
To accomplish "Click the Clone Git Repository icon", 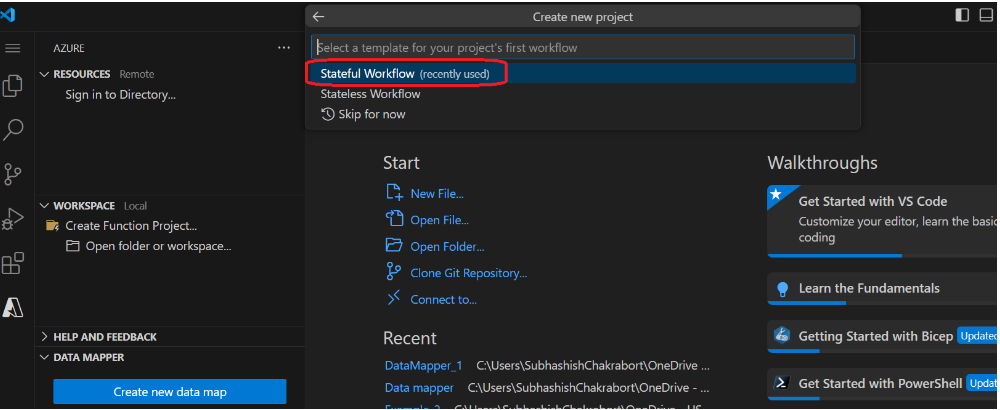I will point(393,272).
